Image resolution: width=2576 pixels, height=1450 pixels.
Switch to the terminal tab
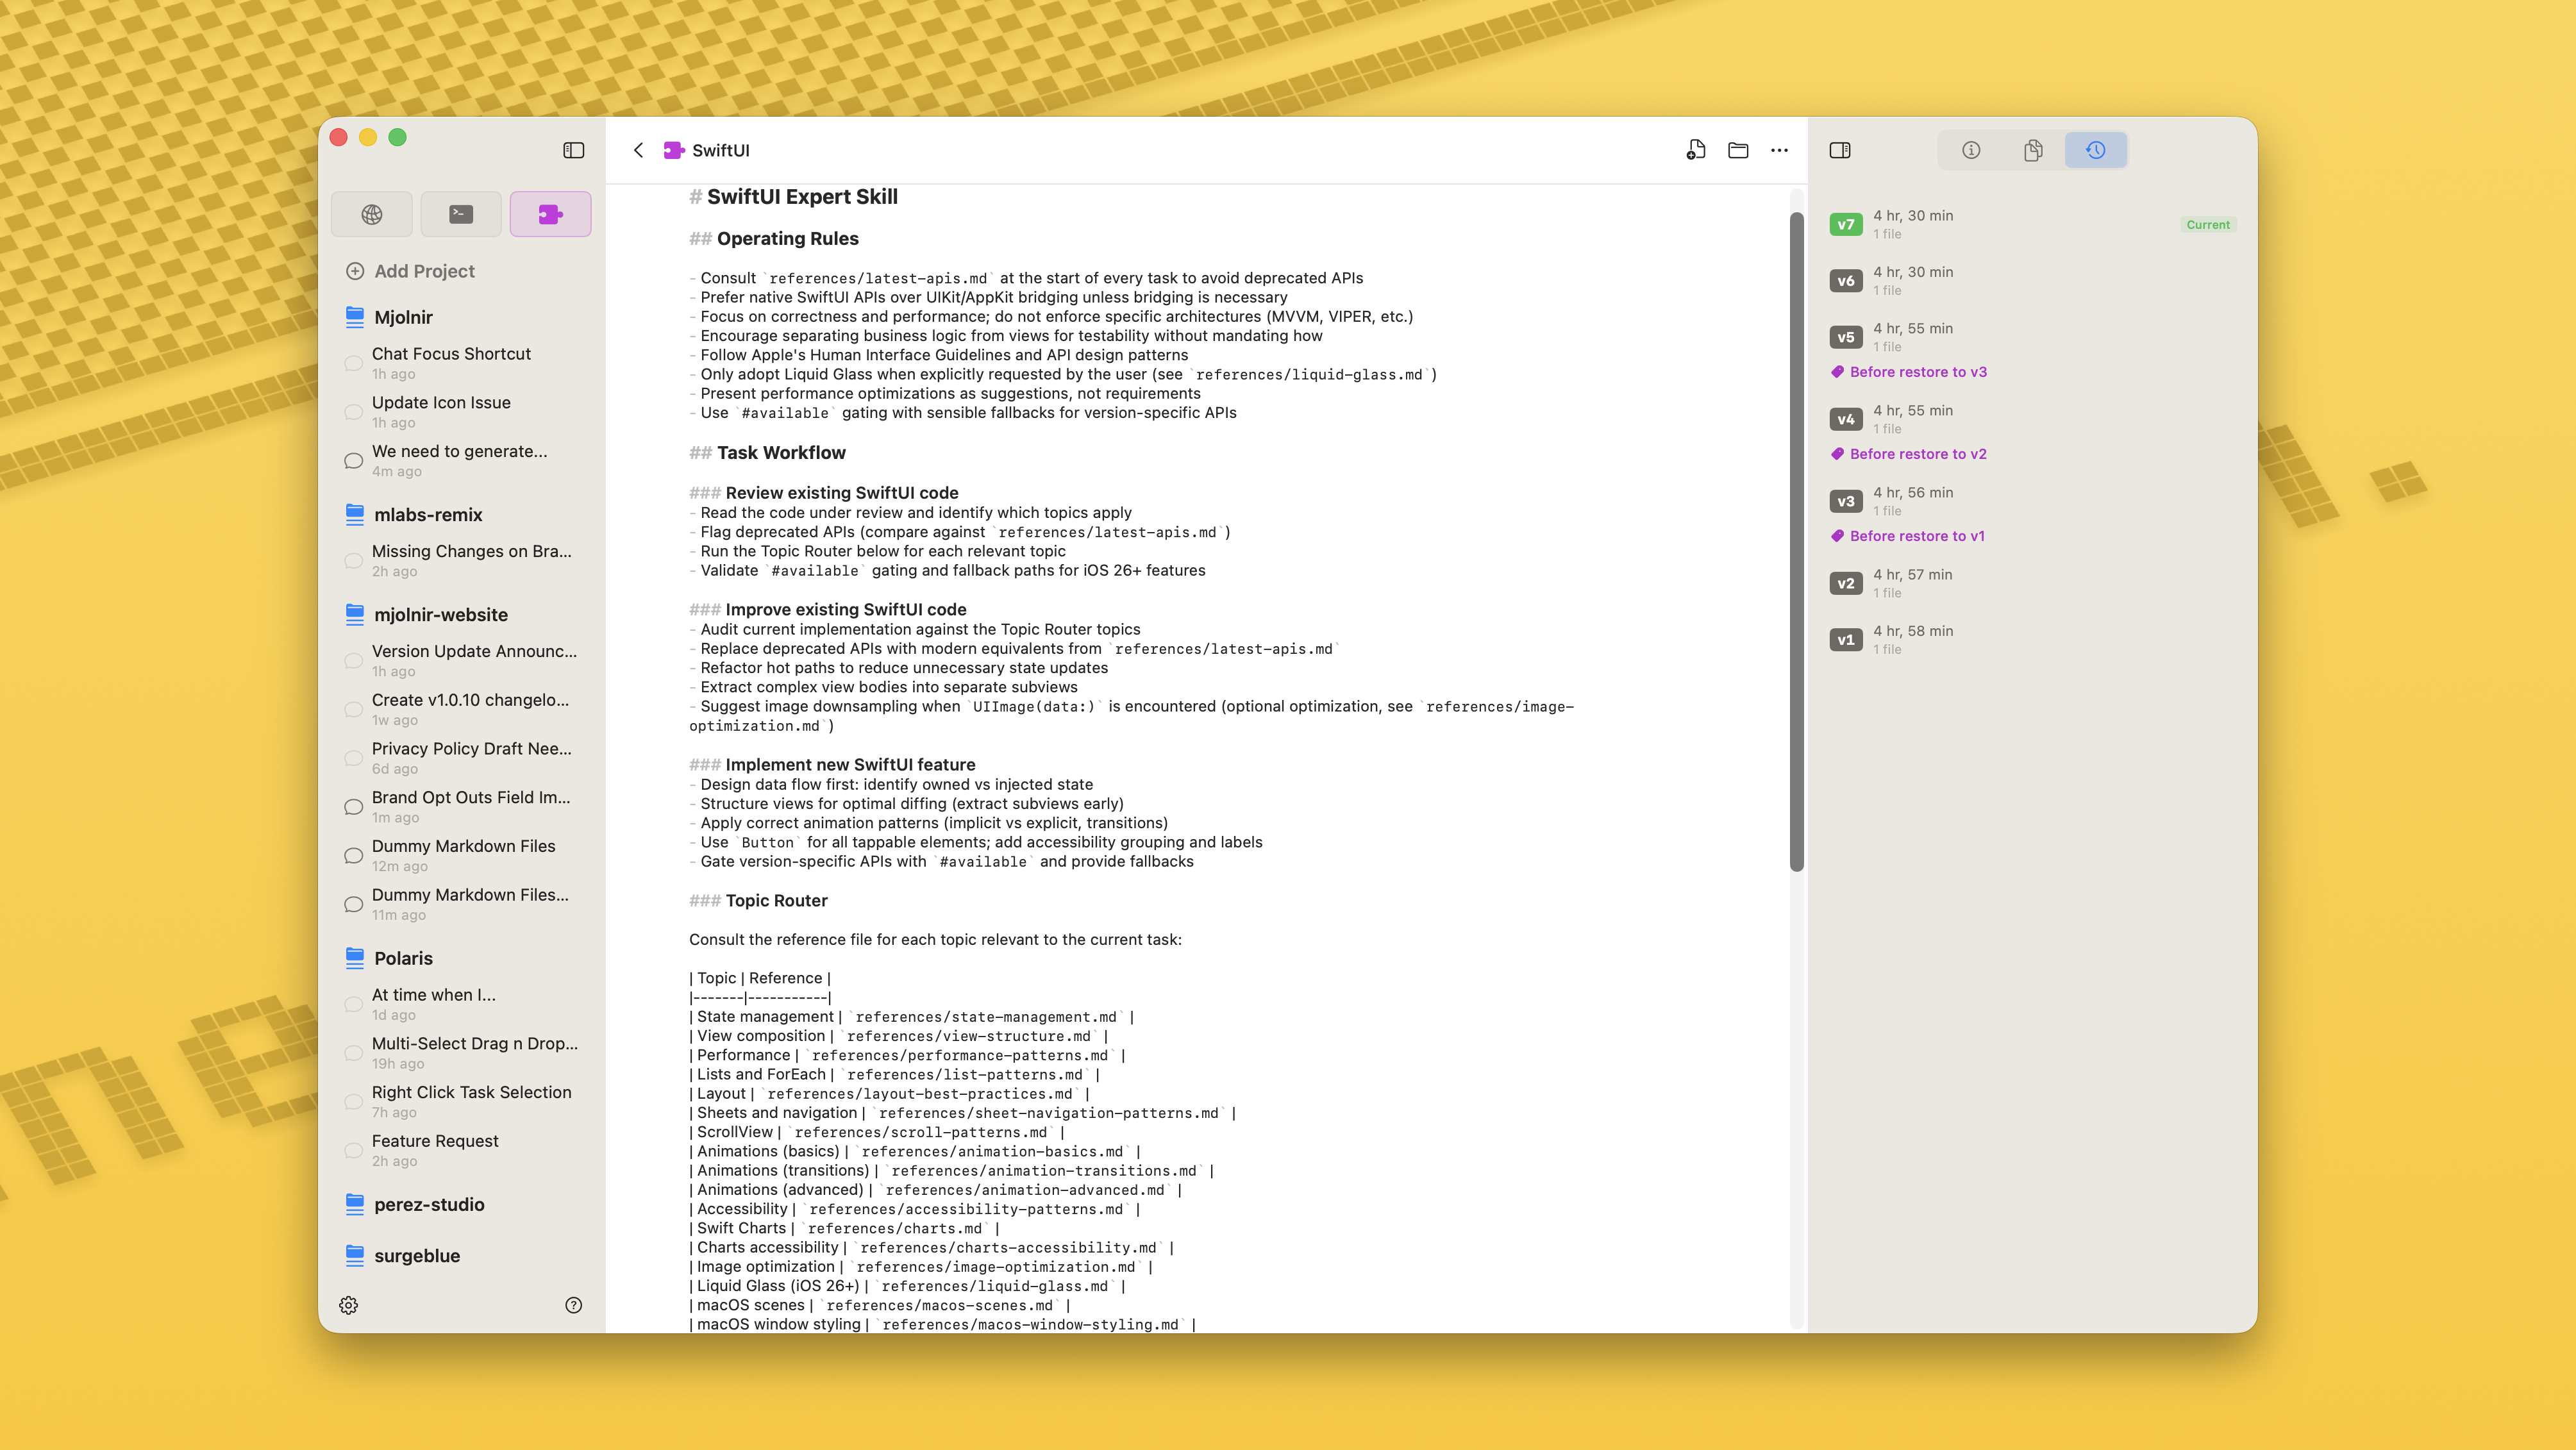coord(460,213)
